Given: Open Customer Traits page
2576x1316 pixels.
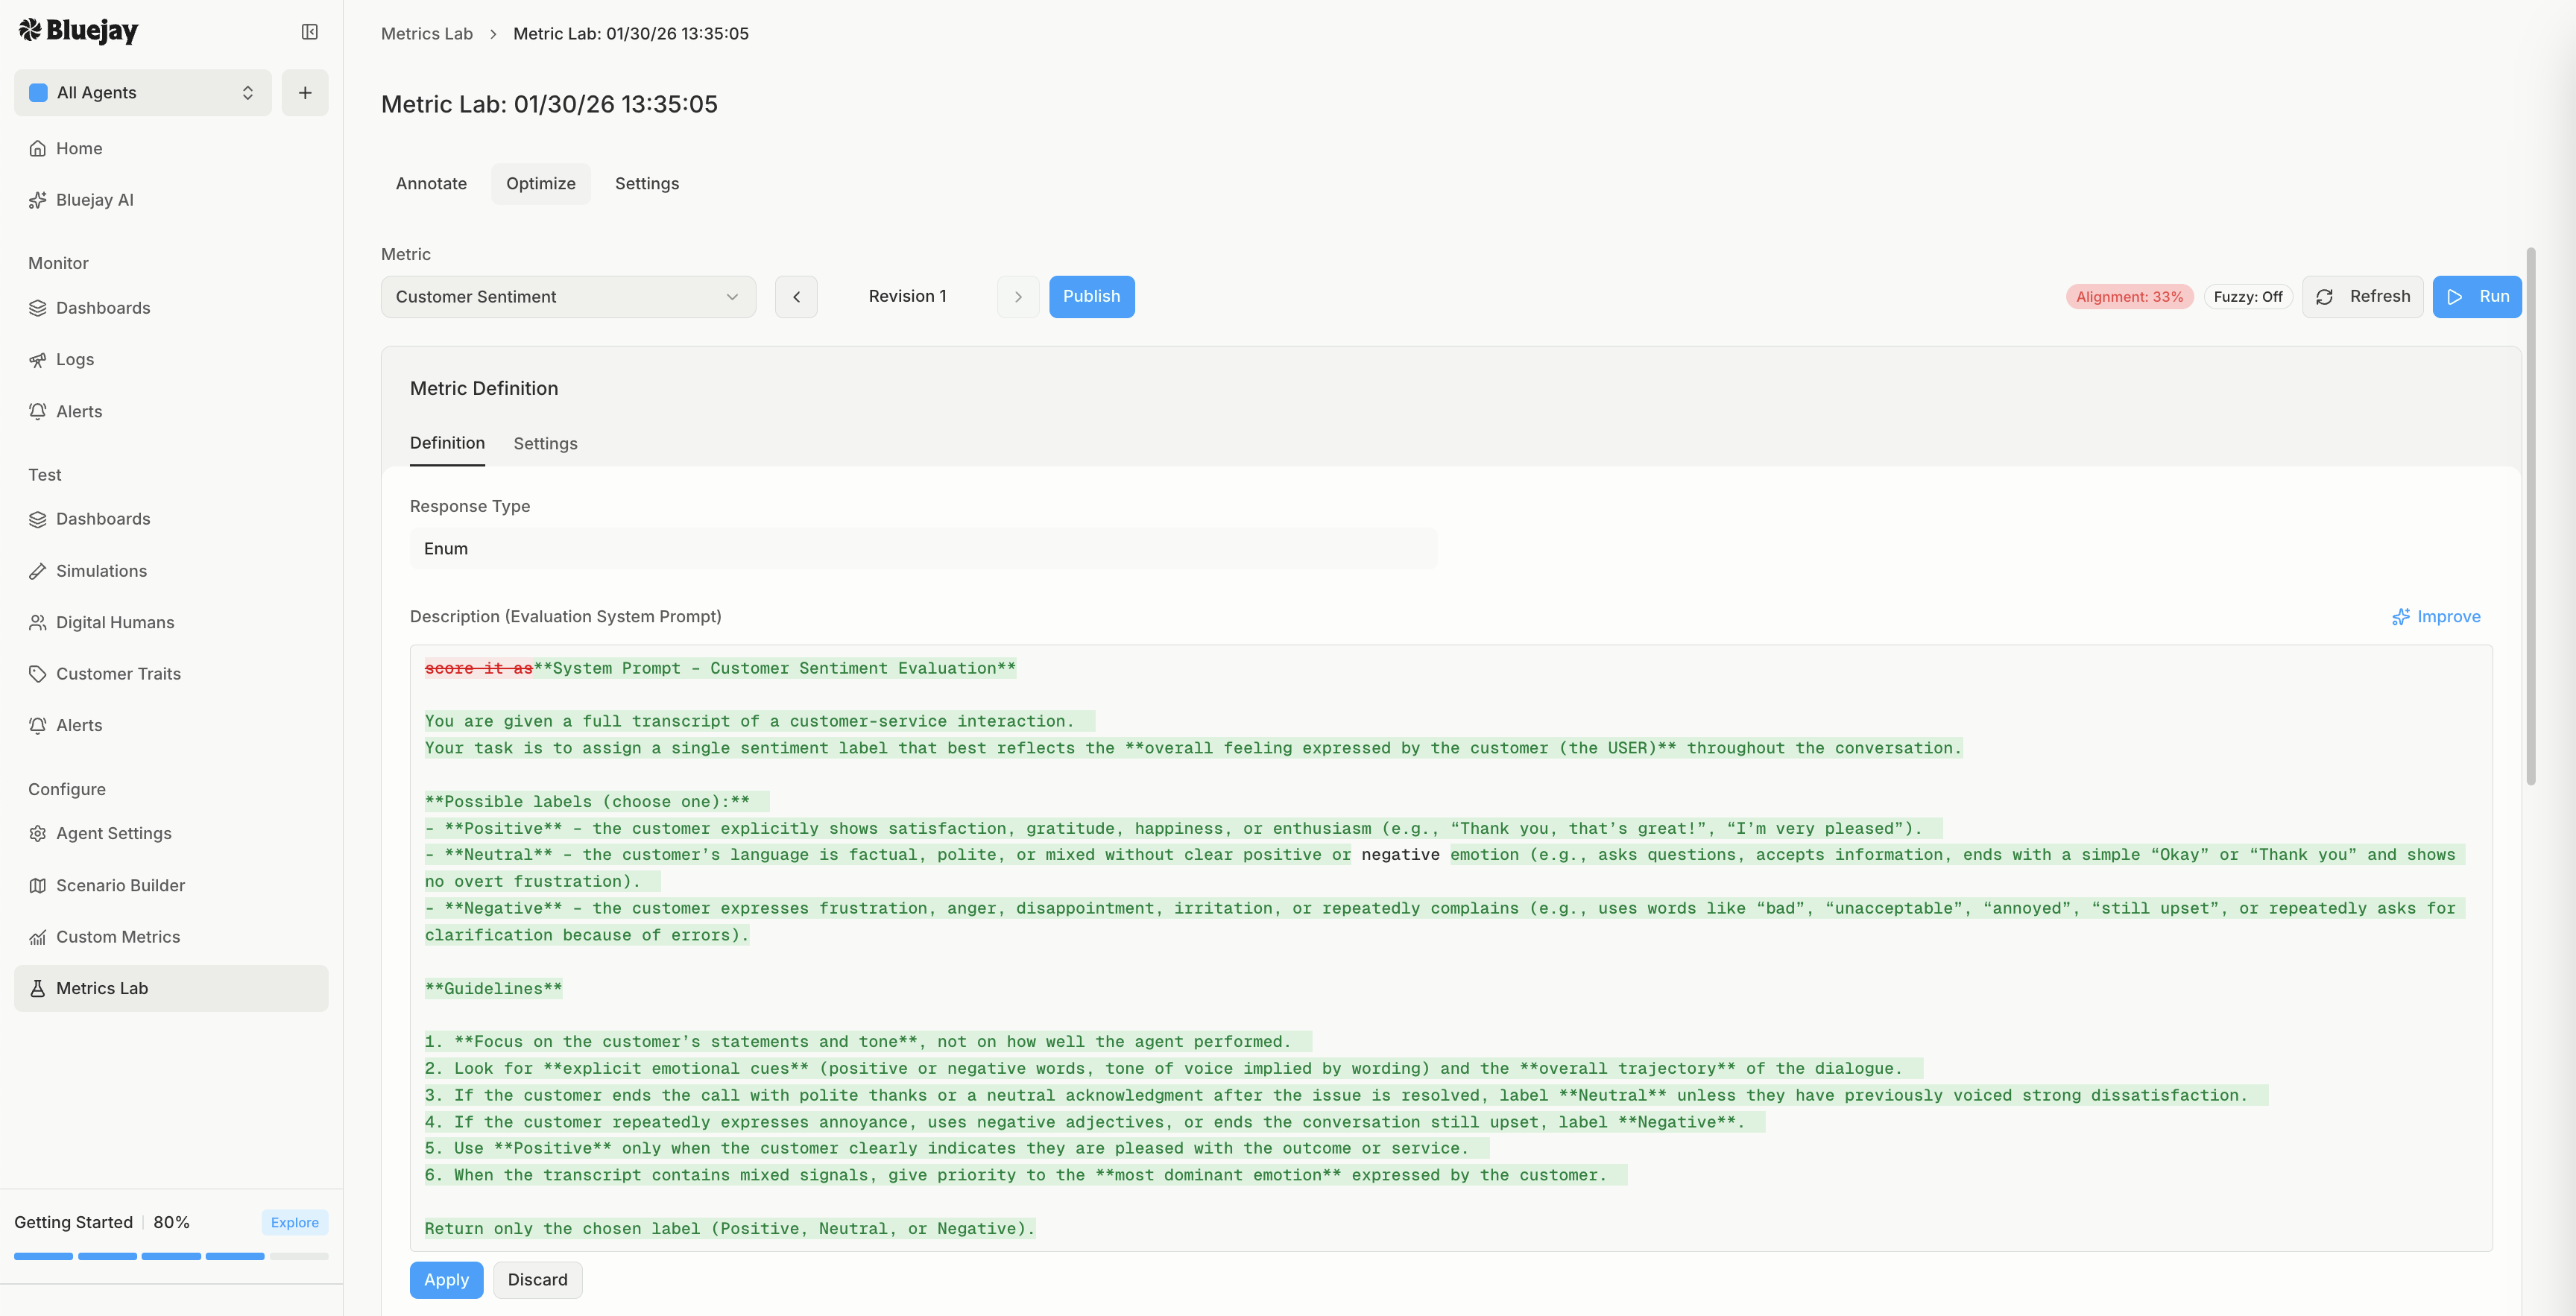Looking at the screenshot, I should pyautogui.click(x=171, y=674).
